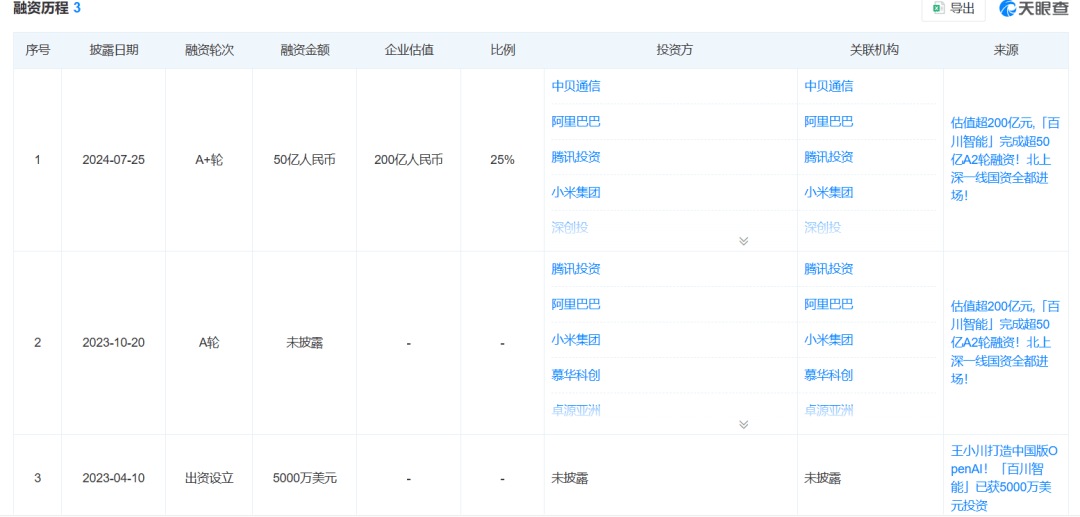The height and width of the screenshot is (517, 1080).
Task: Open related institution 小米集团 in A轮 row
Action: click(x=829, y=340)
